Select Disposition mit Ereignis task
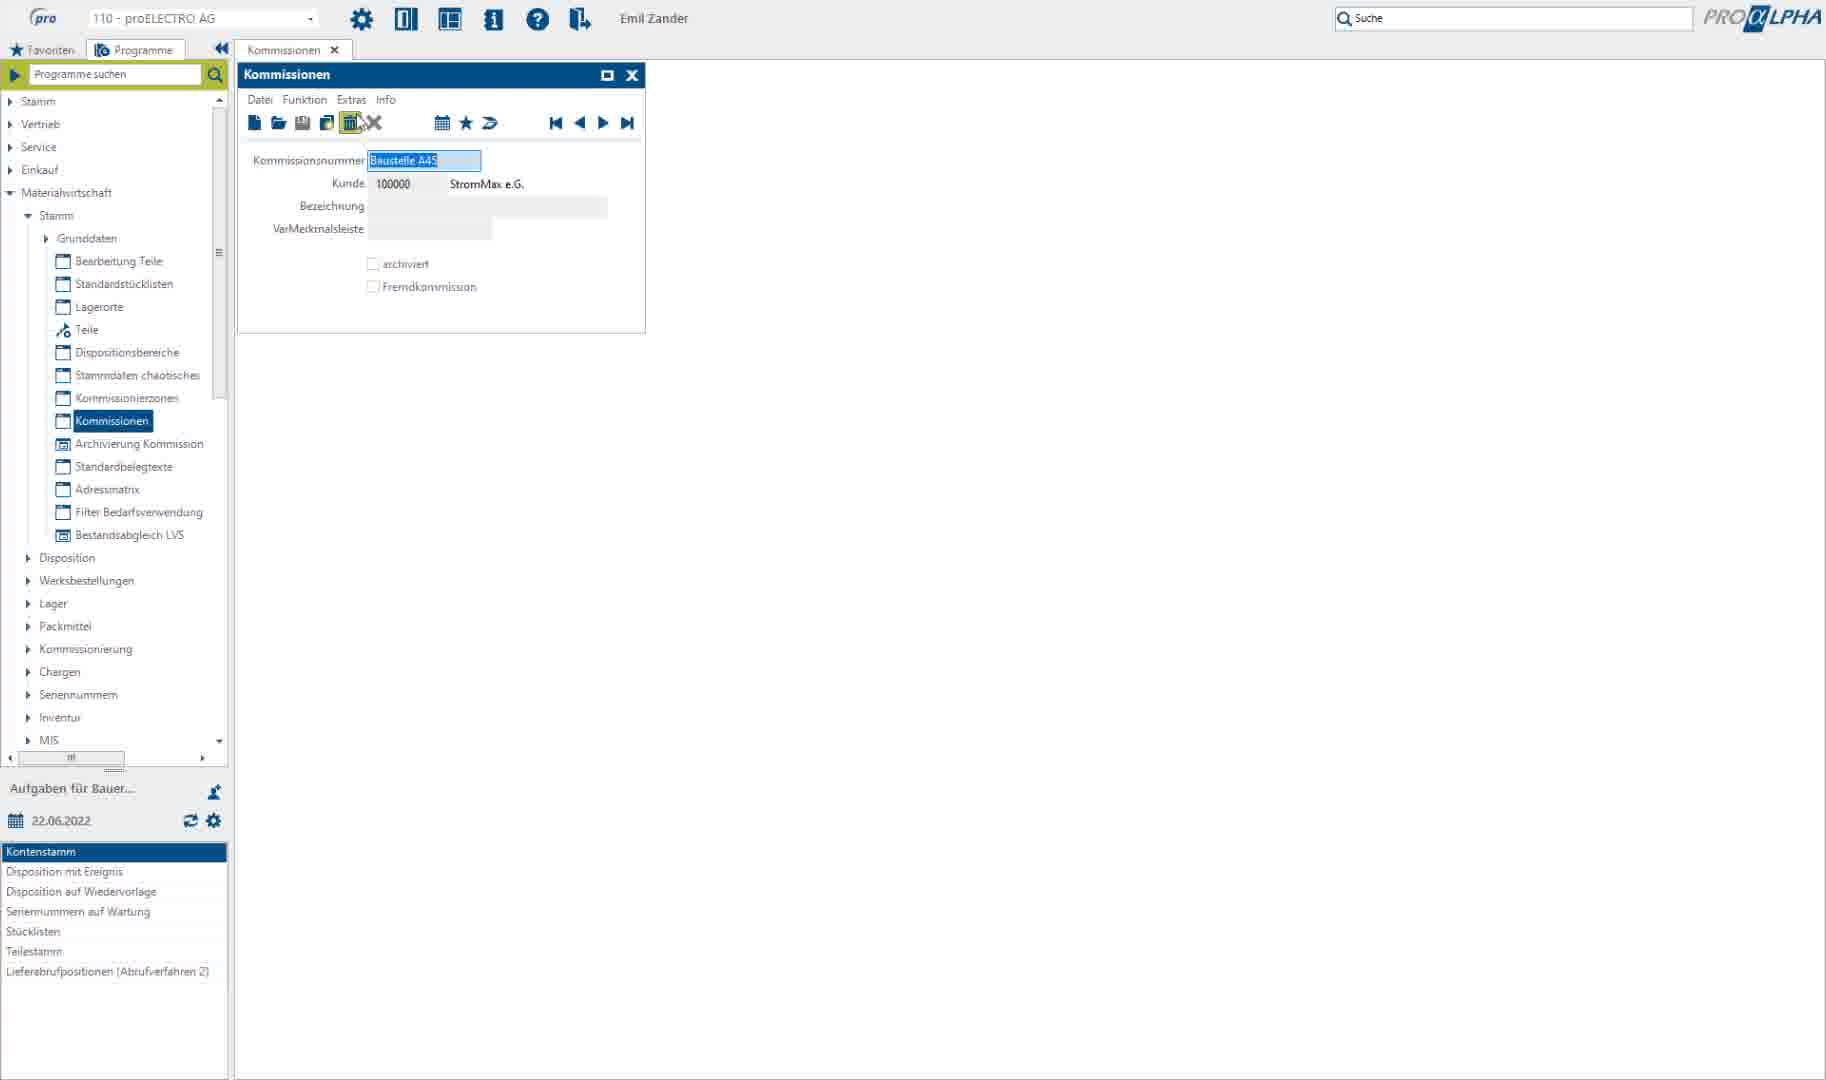Image resolution: width=1826 pixels, height=1080 pixels. tap(114, 872)
